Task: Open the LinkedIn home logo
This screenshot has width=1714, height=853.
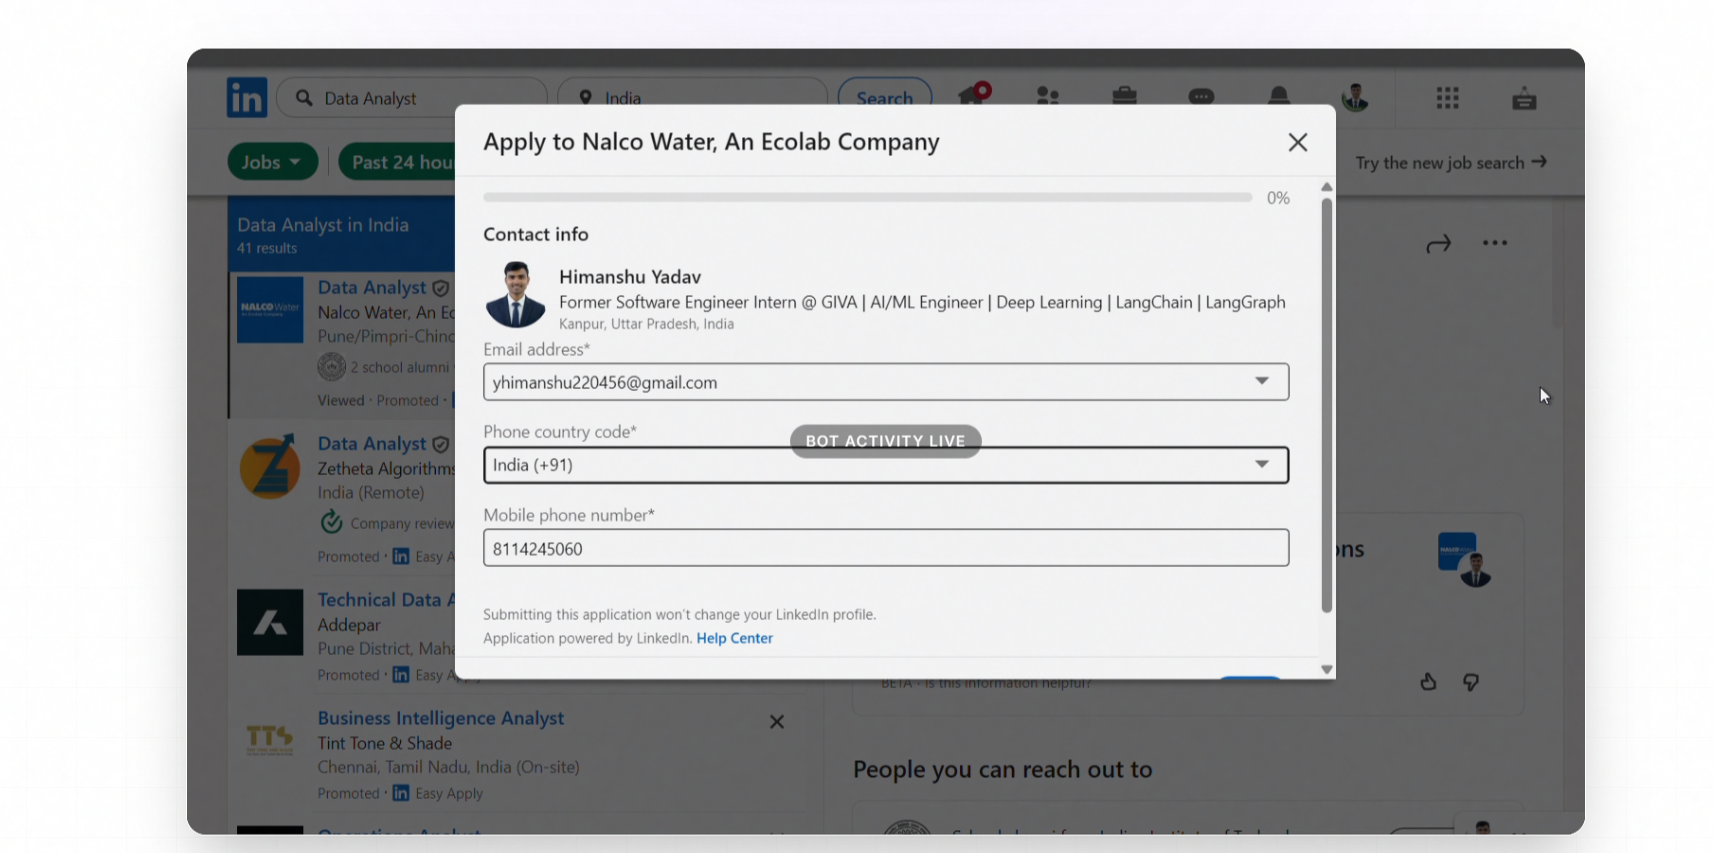Action: click(247, 98)
